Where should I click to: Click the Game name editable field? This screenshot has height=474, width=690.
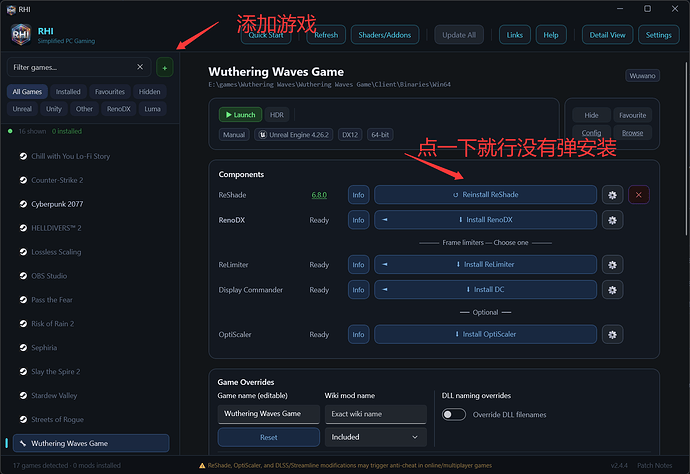click(268, 414)
